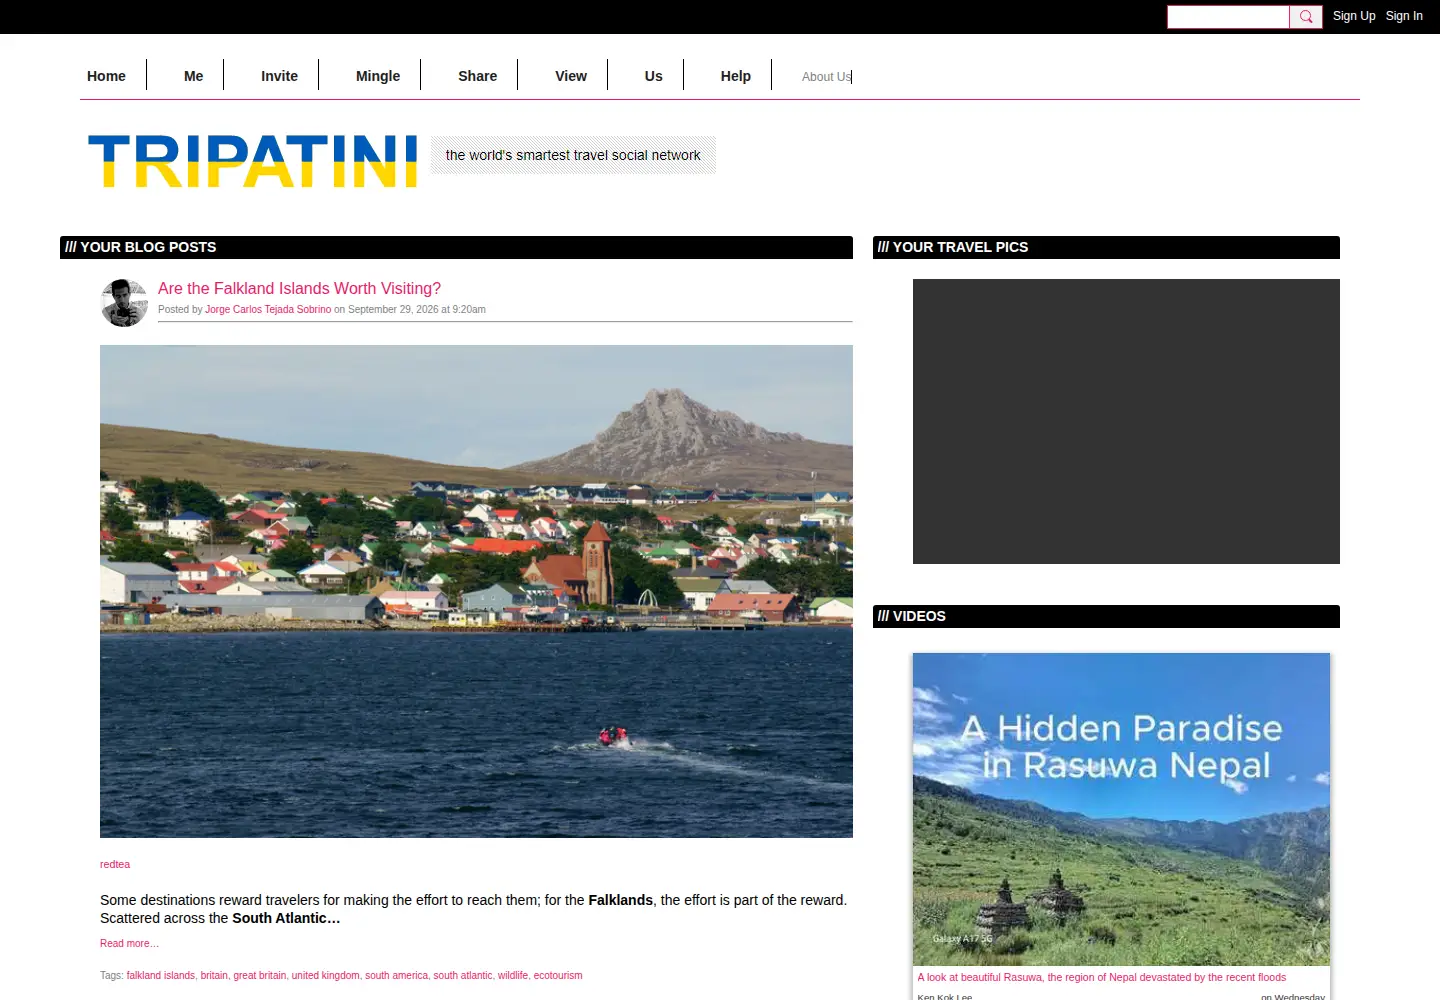Image resolution: width=1440 pixels, height=1000 pixels.
Task: Open author avatar of Falklands post
Action: click(x=125, y=303)
